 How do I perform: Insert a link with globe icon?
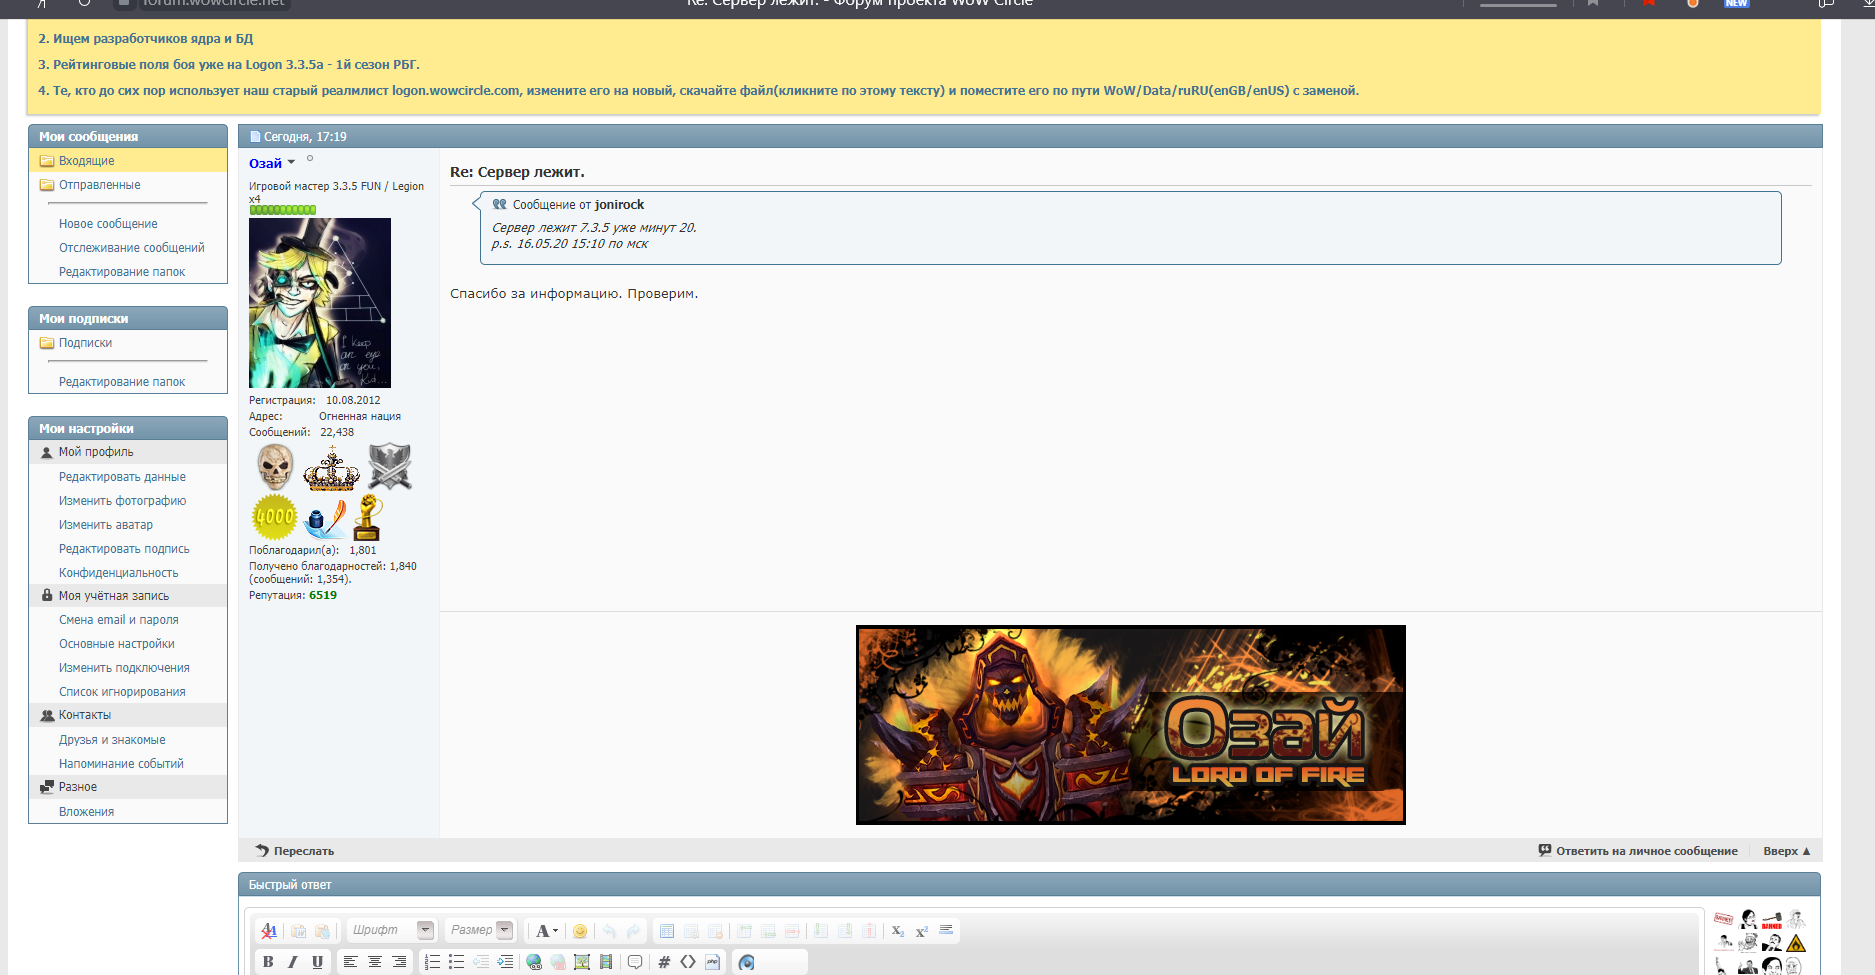[534, 962]
